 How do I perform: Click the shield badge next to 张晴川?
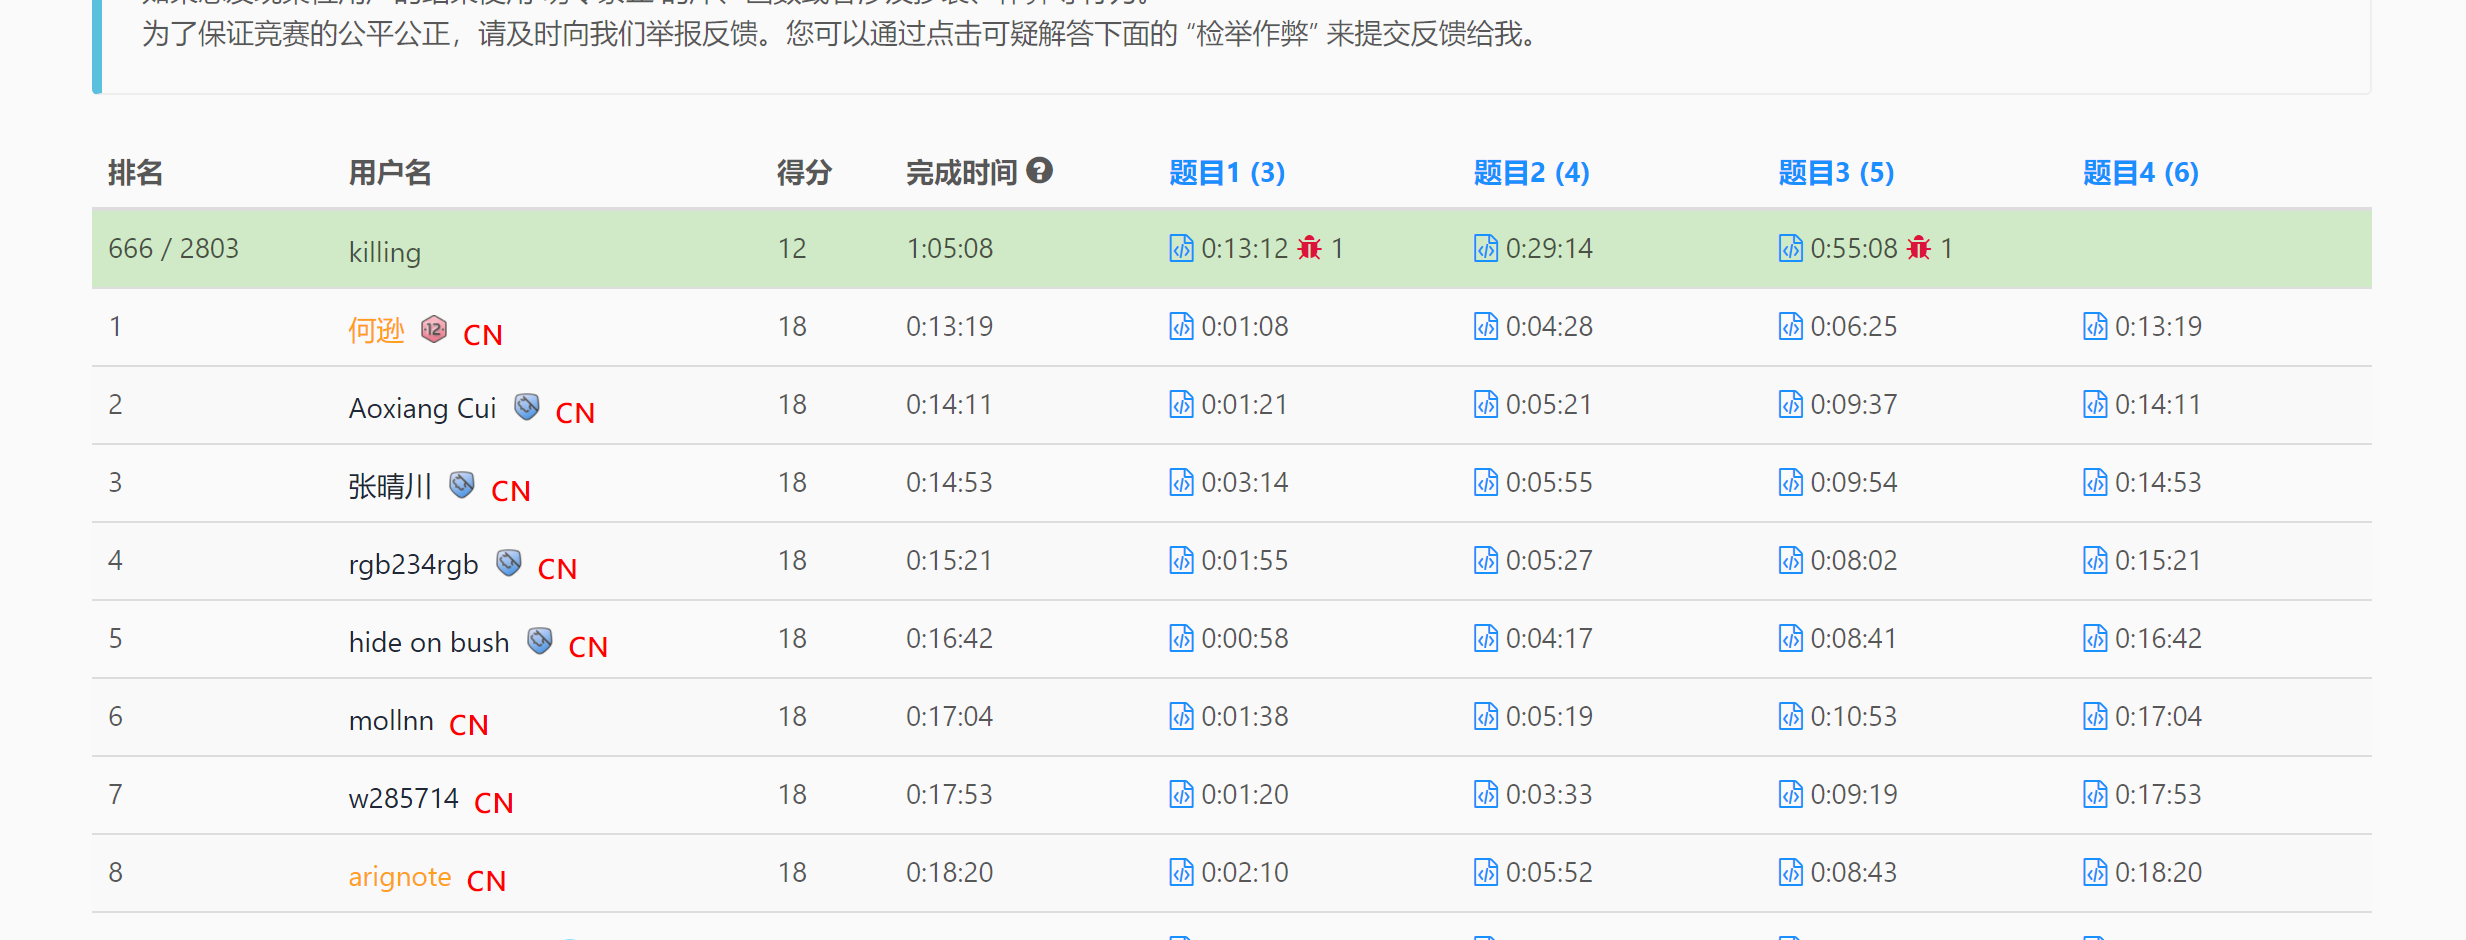462,485
